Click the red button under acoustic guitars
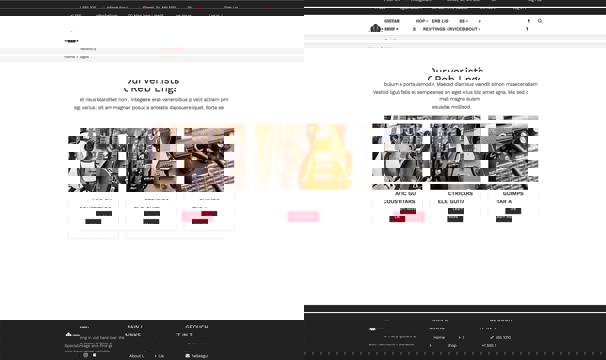 pyautogui.click(x=408, y=211)
